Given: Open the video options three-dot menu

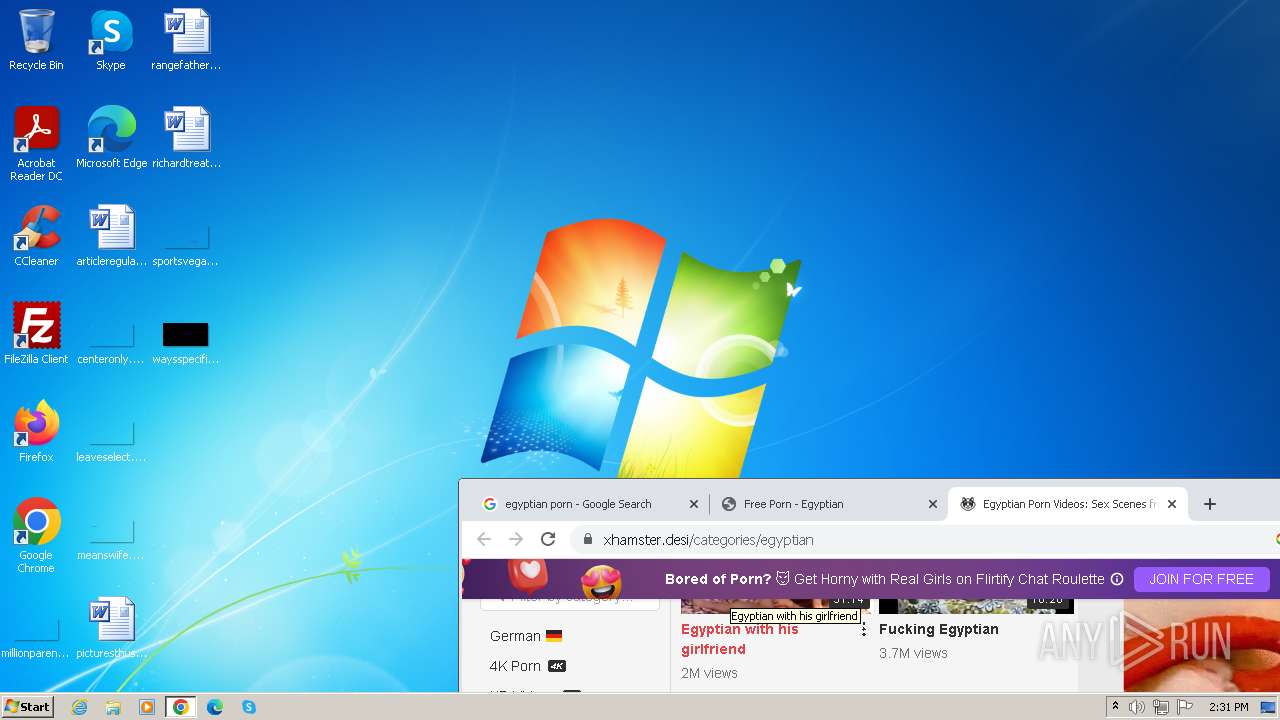Looking at the screenshot, I should tap(864, 630).
